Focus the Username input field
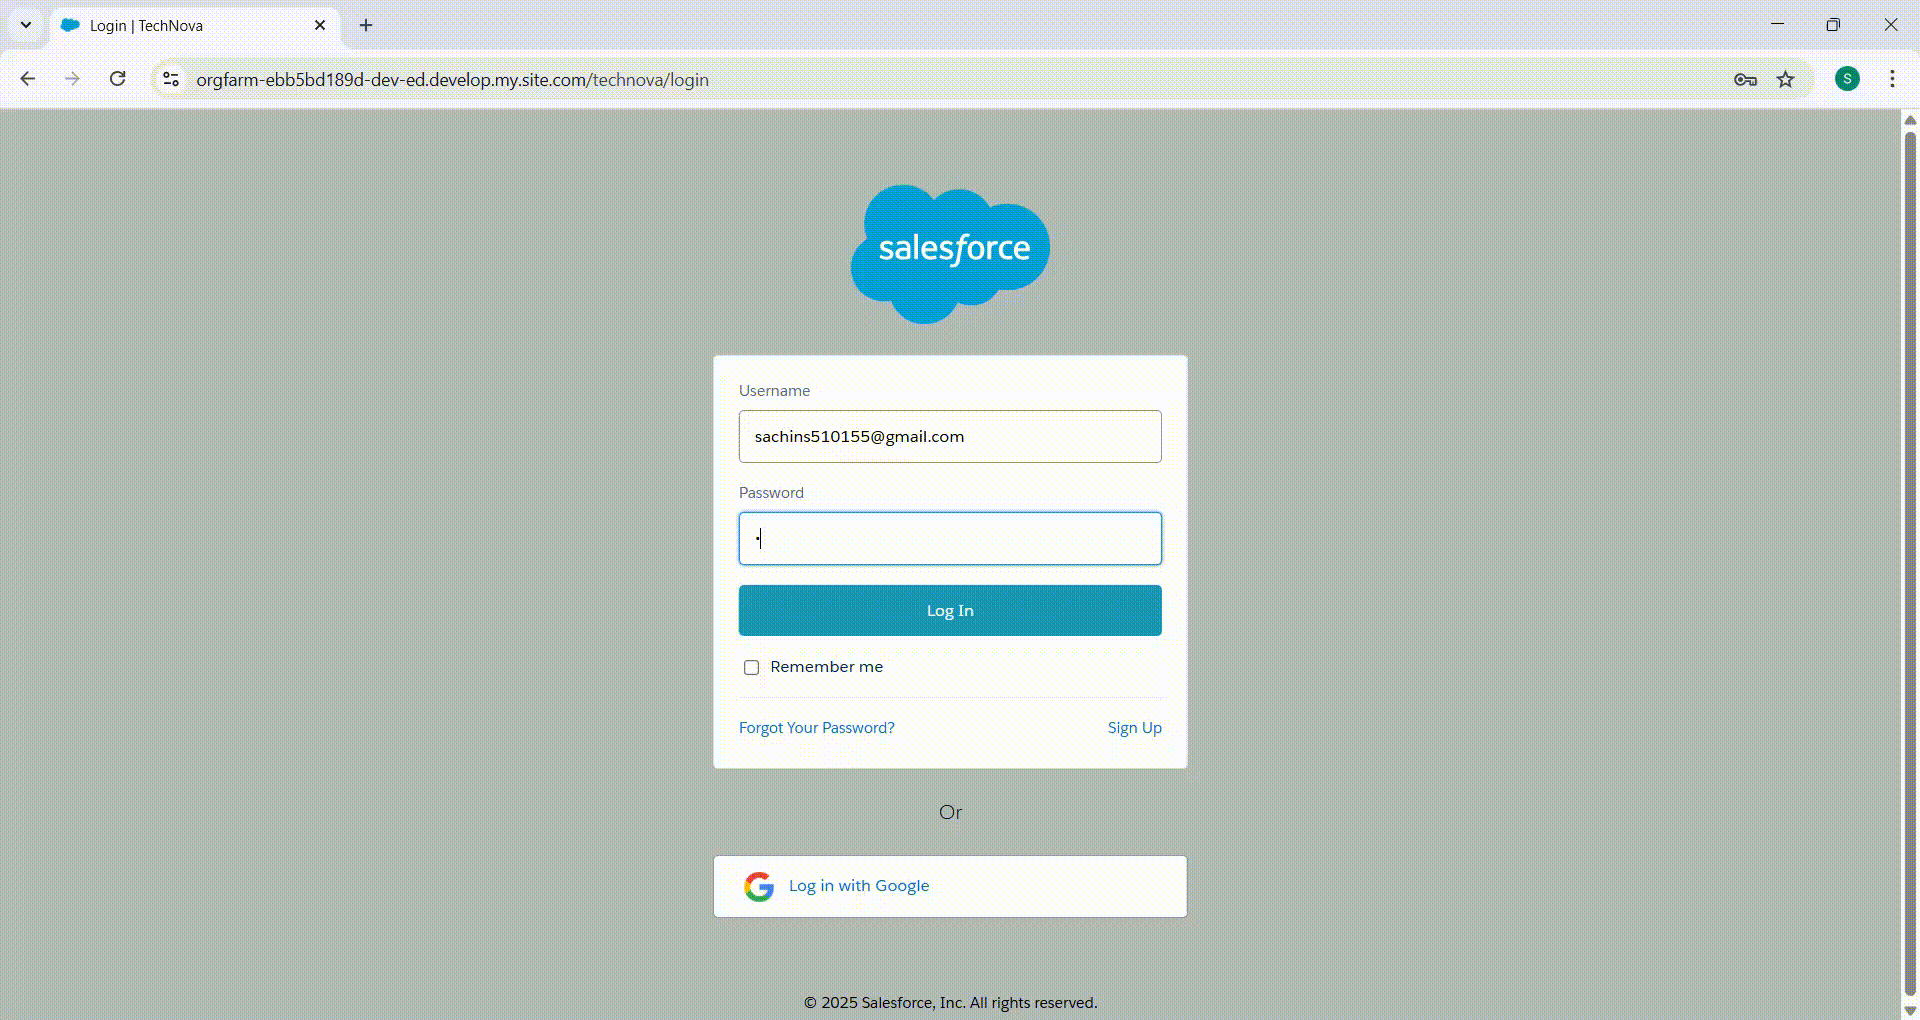Viewport: 1920px width, 1020px height. point(950,437)
